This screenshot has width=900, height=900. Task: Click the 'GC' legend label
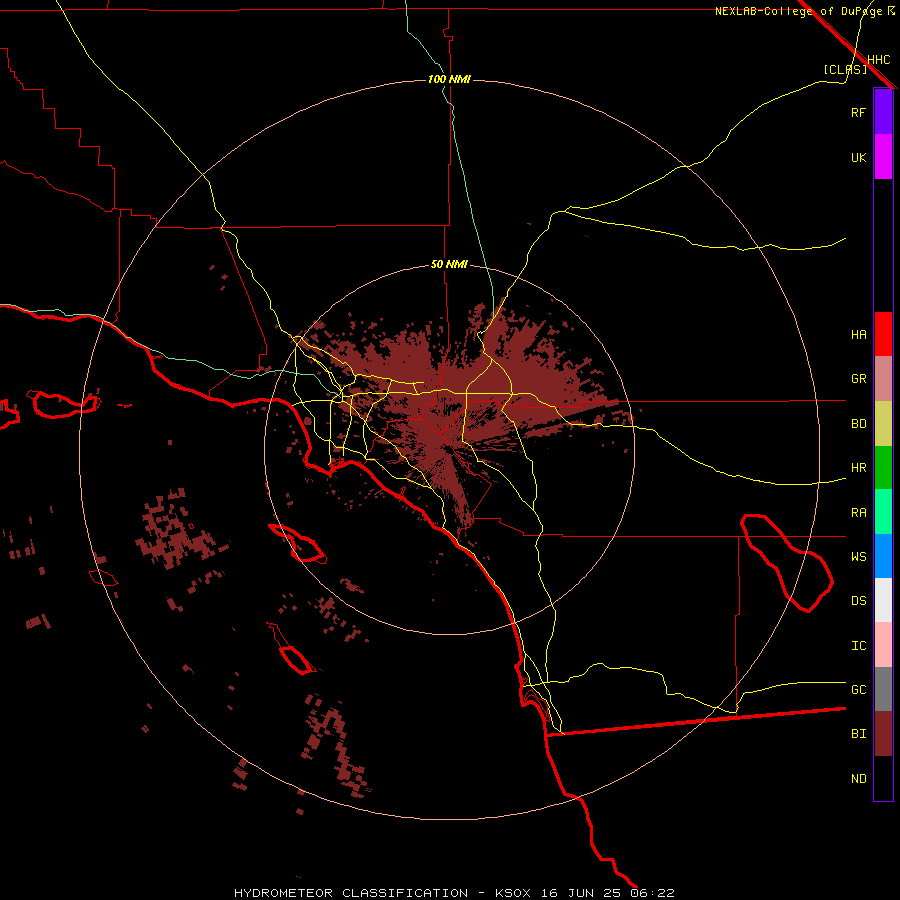[x=858, y=690]
